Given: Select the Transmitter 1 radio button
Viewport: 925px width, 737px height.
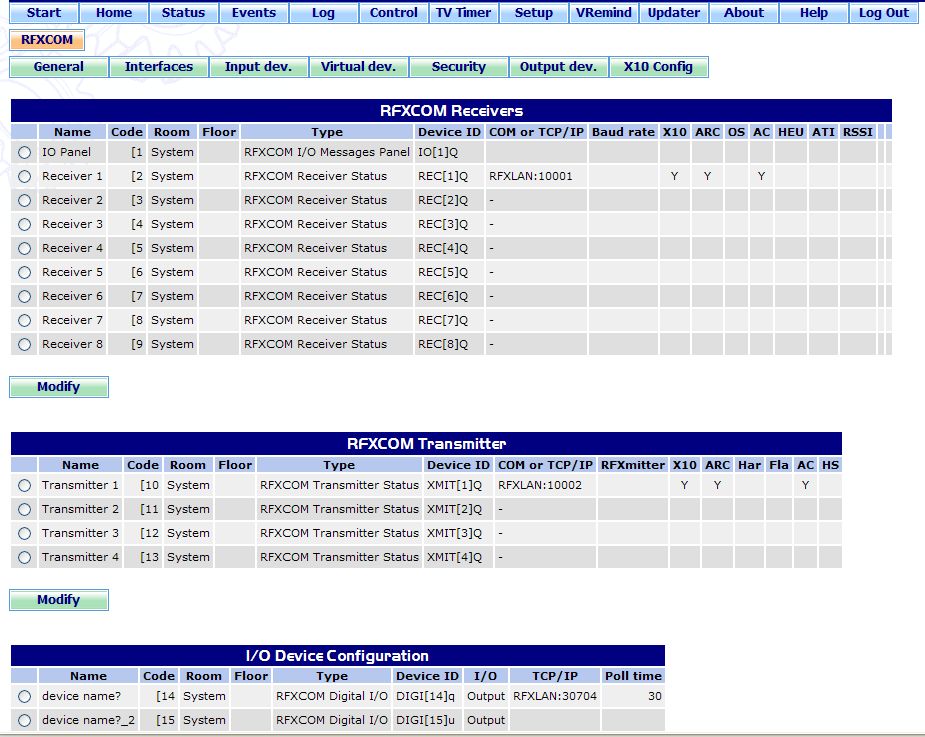Looking at the screenshot, I should pyautogui.click(x=24, y=485).
